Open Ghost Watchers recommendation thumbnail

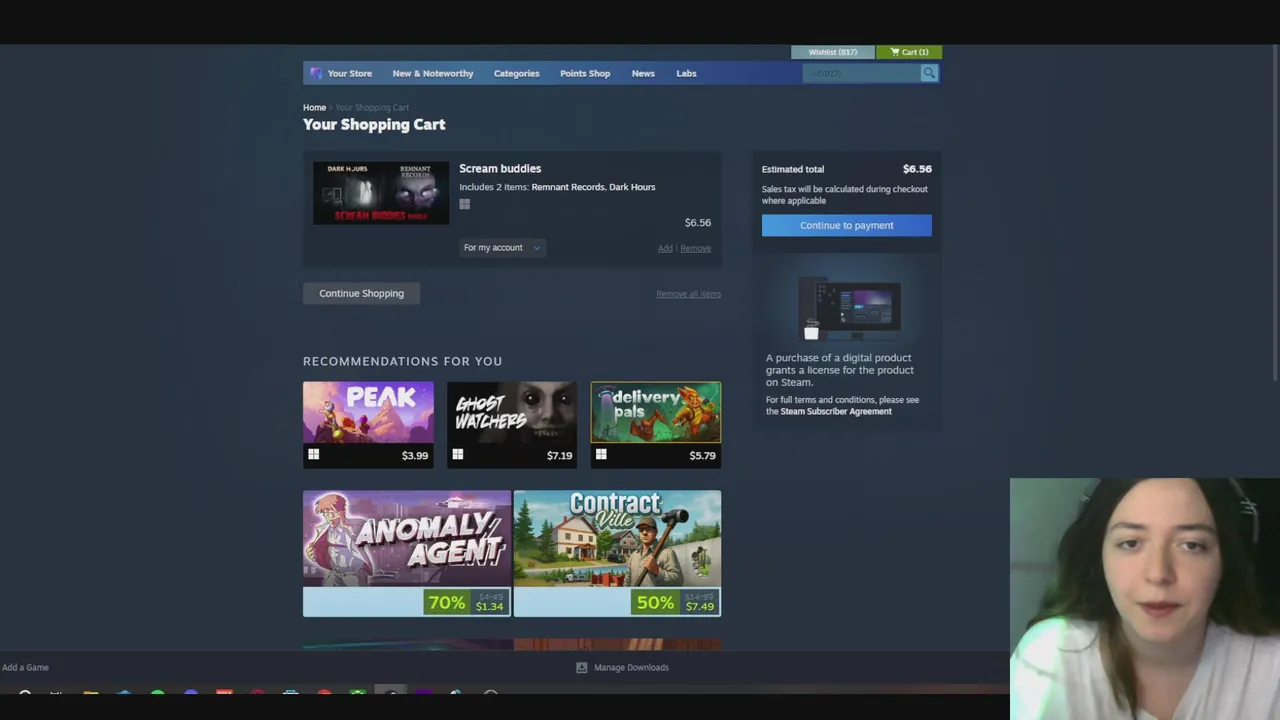pyautogui.click(x=512, y=412)
